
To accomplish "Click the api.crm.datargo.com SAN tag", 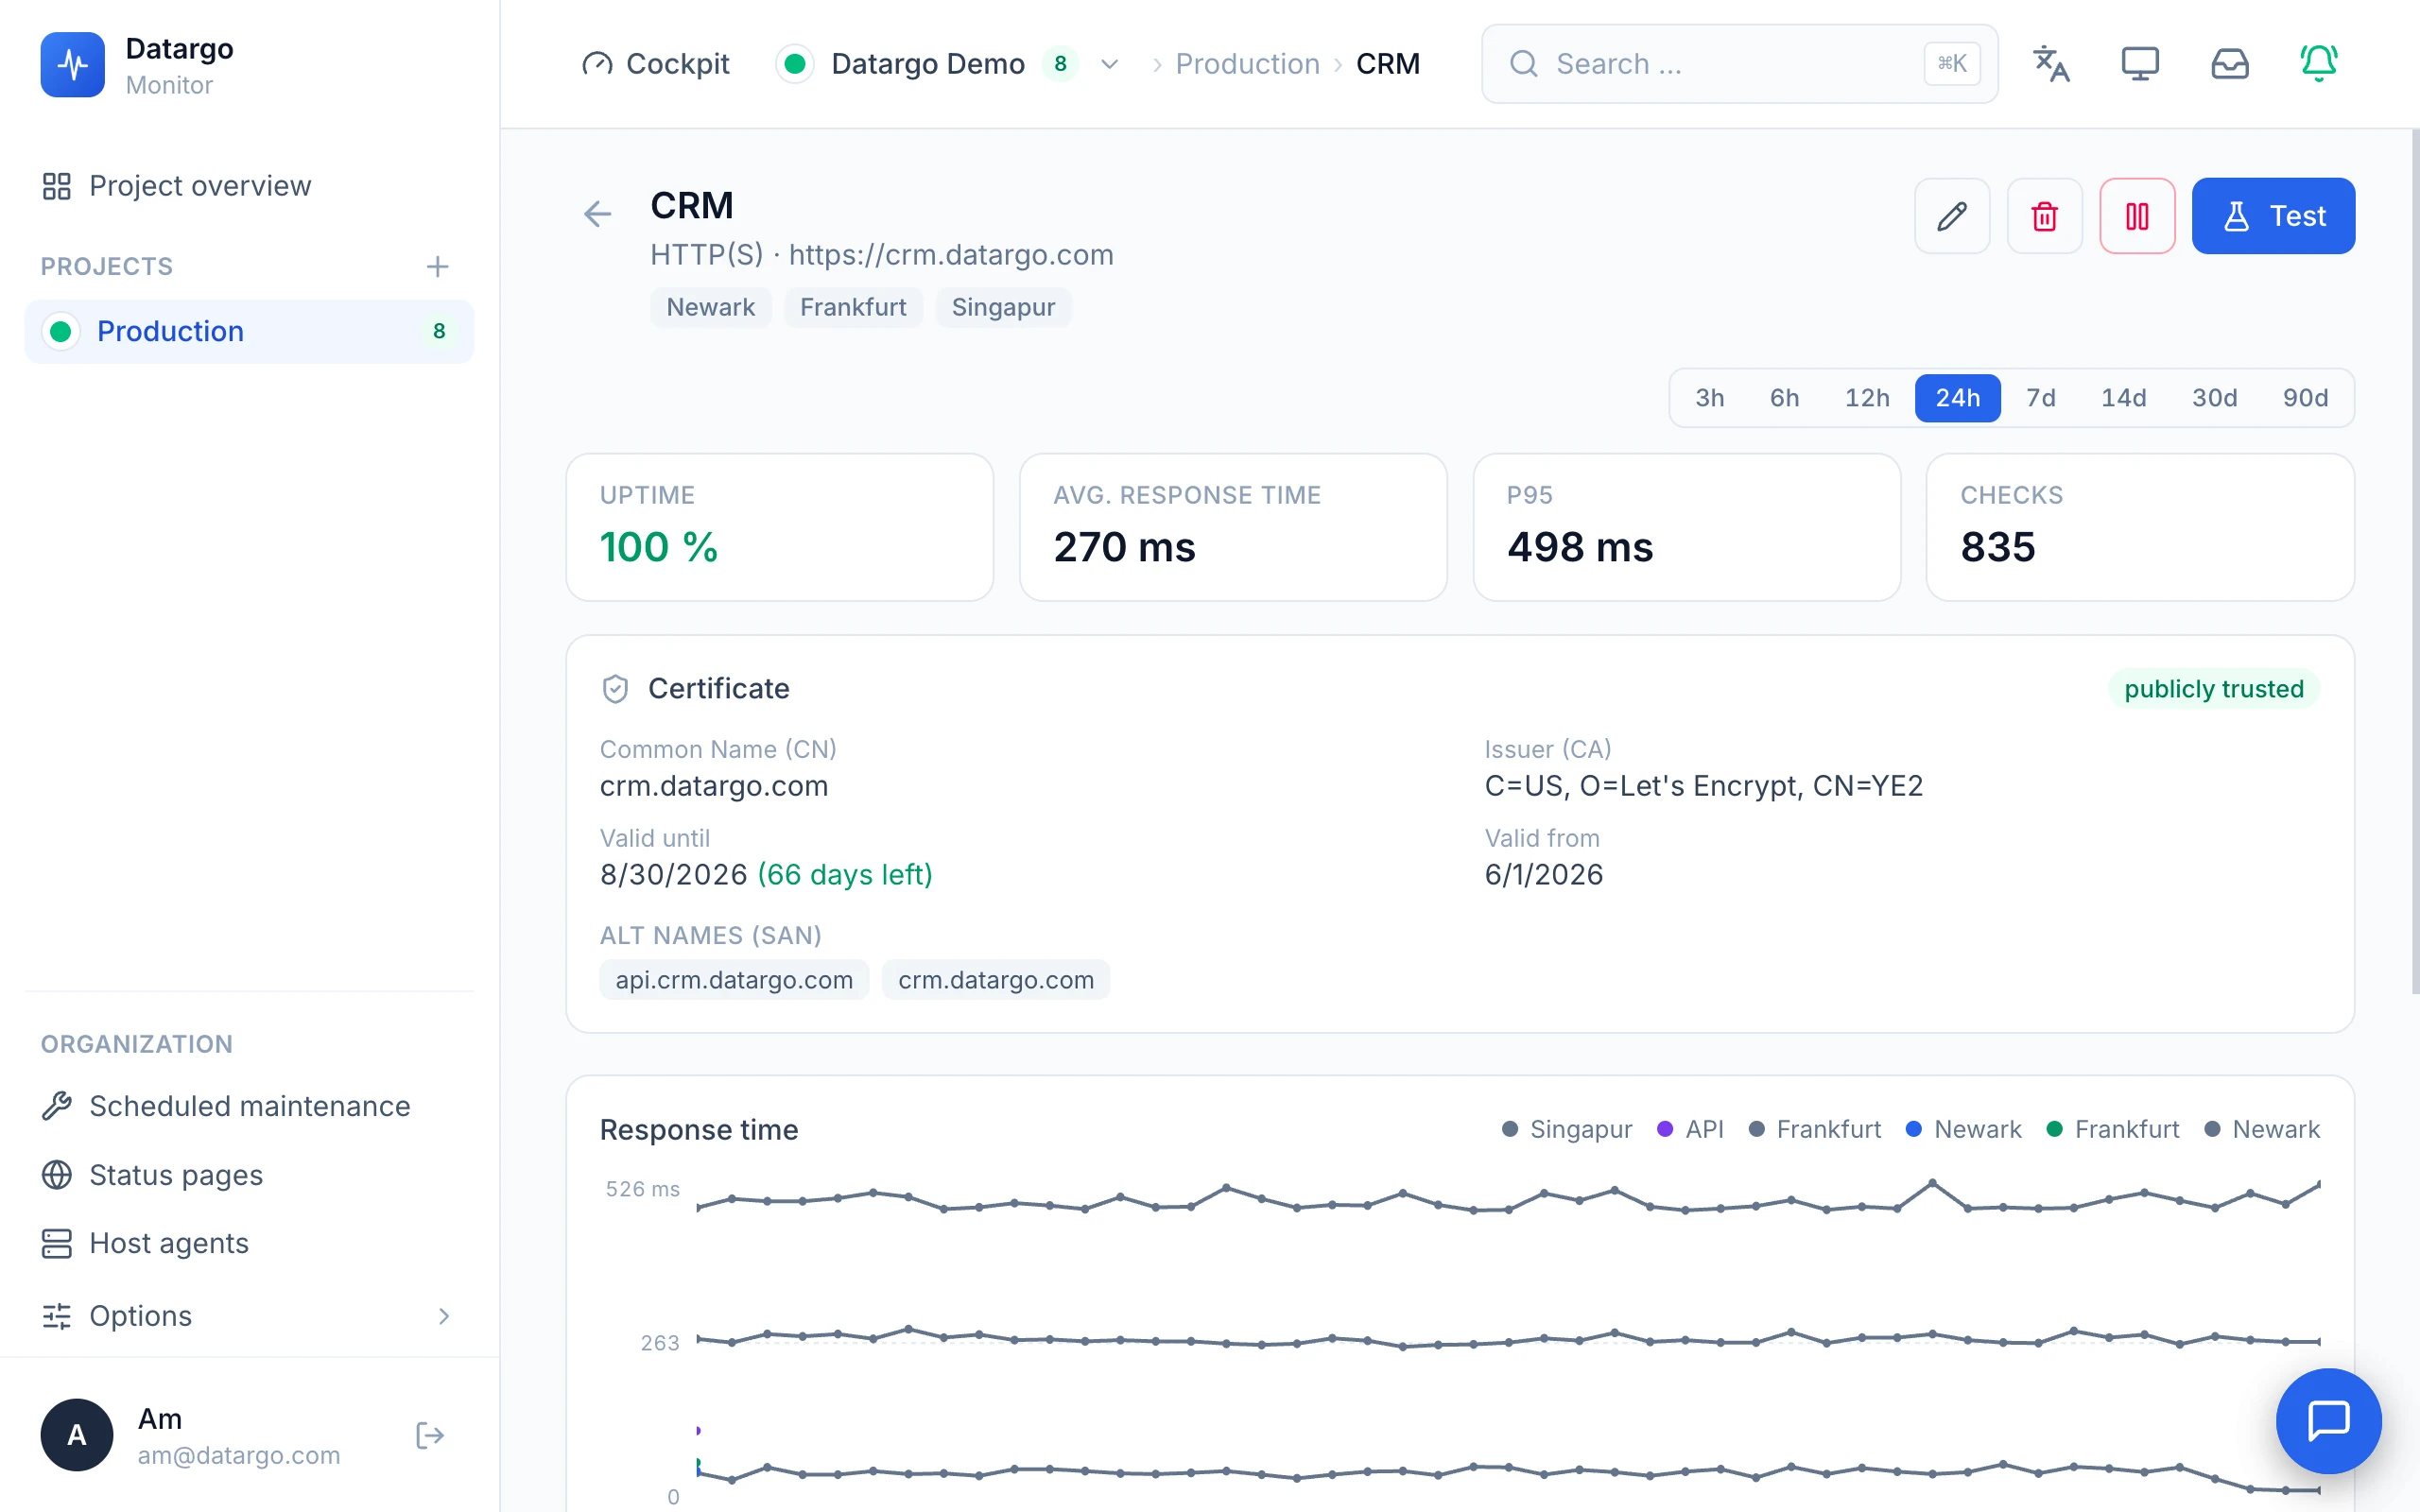I will pos(734,980).
